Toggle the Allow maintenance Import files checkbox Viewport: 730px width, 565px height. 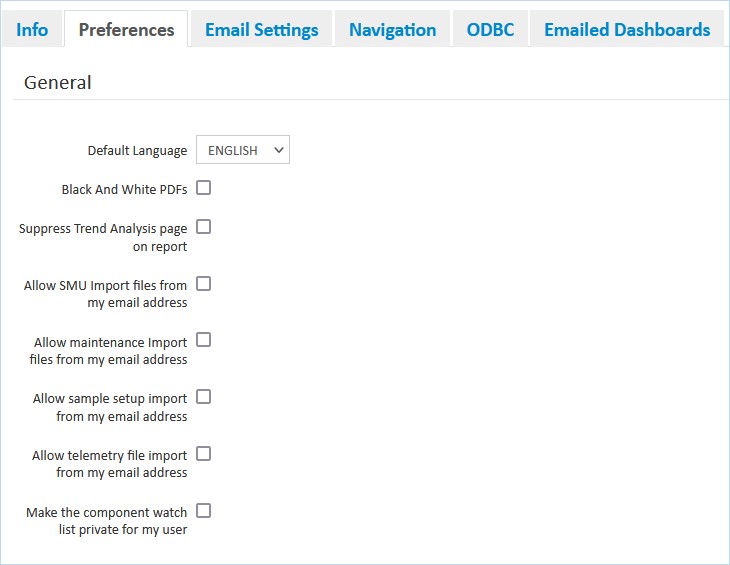(x=204, y=341)
